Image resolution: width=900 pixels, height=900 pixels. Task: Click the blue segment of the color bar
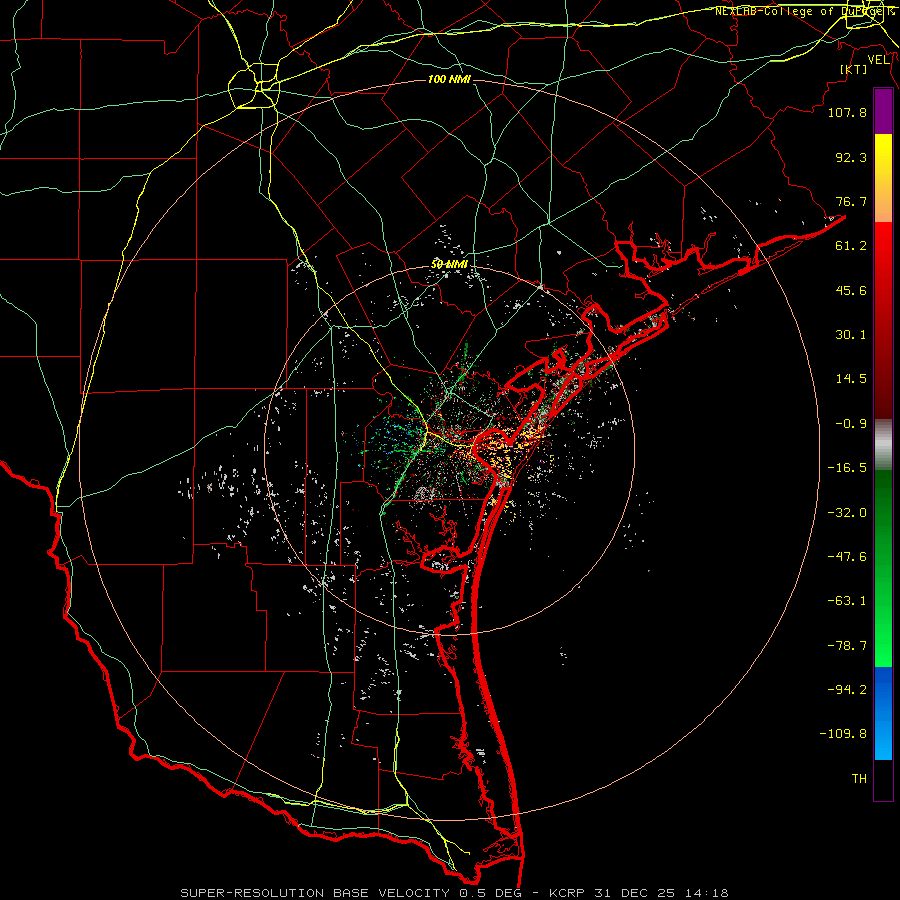click(x=883, y=713)
